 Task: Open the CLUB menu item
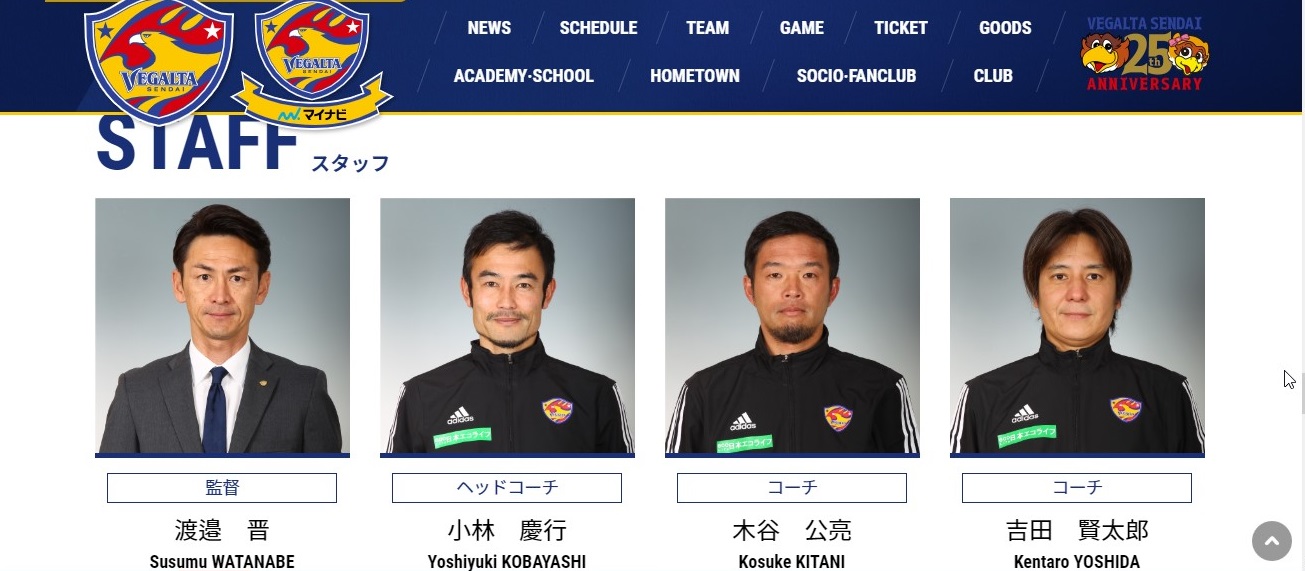pyautogui.click(x=993, y=76)
